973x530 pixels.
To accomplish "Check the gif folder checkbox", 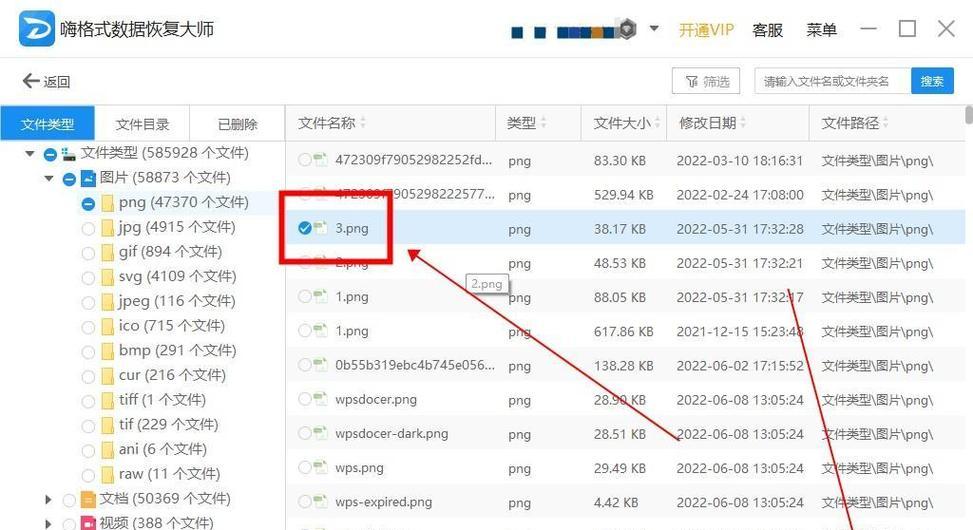I will (x=88, y=253).
